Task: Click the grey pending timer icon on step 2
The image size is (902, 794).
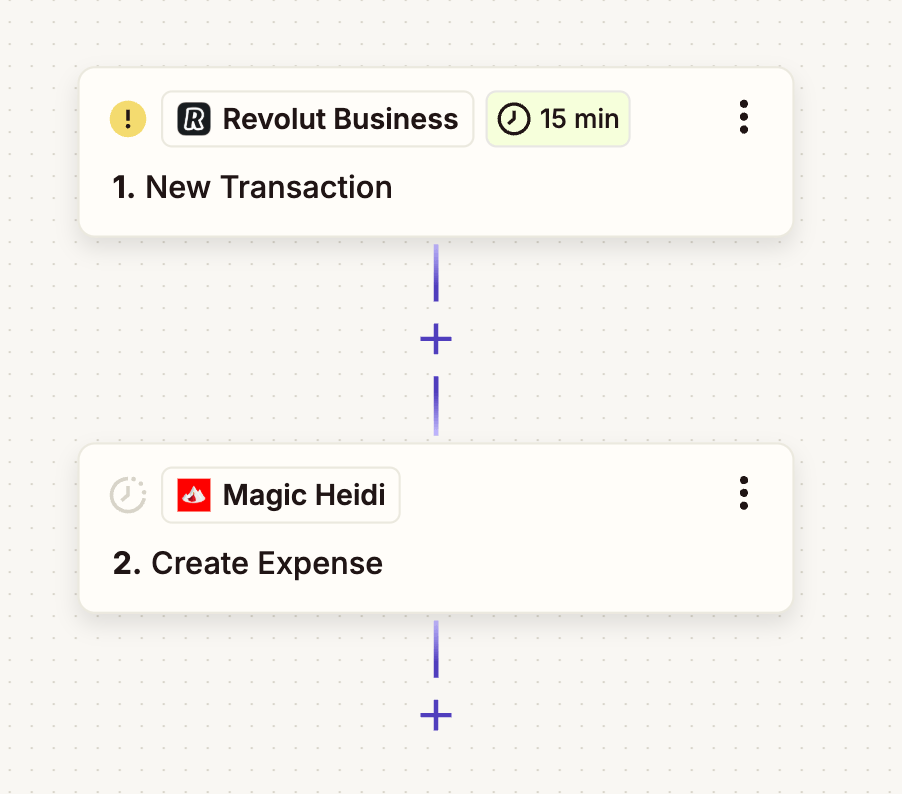Action: (x=128, y=494)
